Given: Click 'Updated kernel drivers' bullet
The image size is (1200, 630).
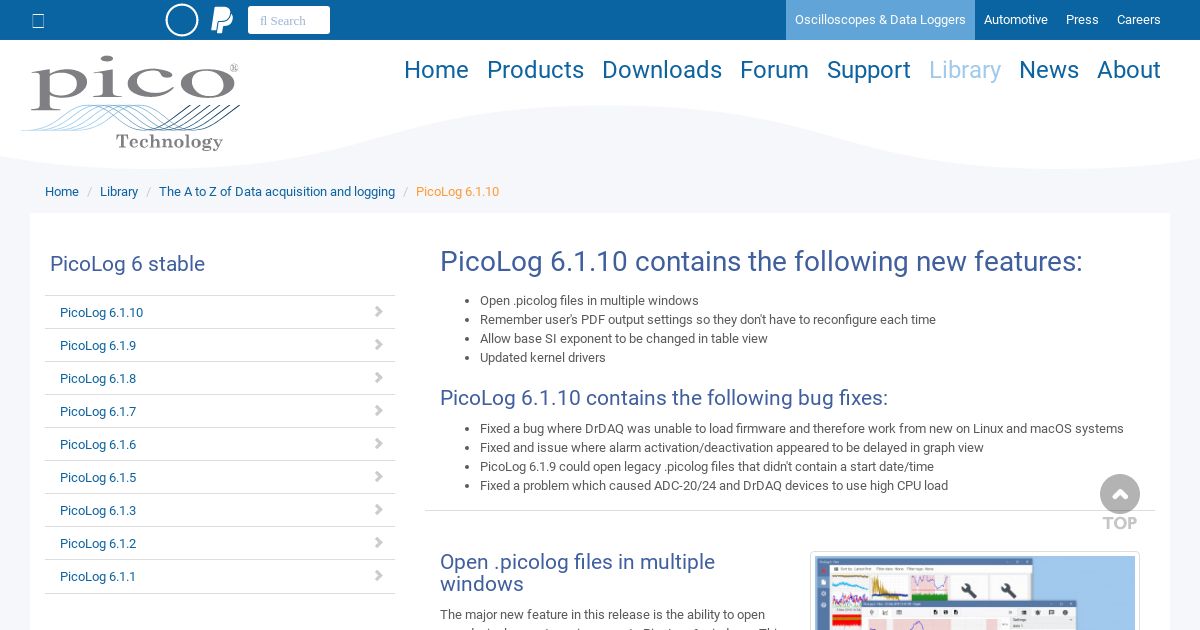Looking at the screenshot, I should pos(543,358).
